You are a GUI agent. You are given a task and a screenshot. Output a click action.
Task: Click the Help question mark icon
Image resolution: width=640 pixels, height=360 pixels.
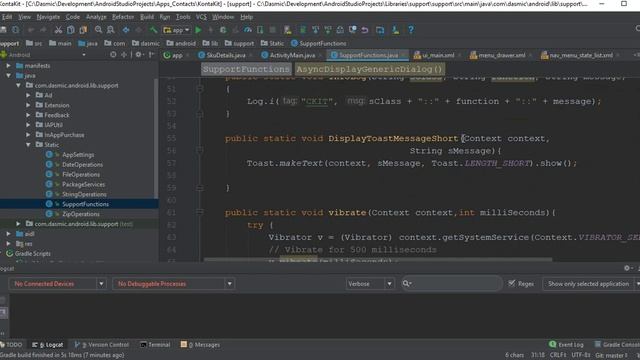[x=411, y=30]
